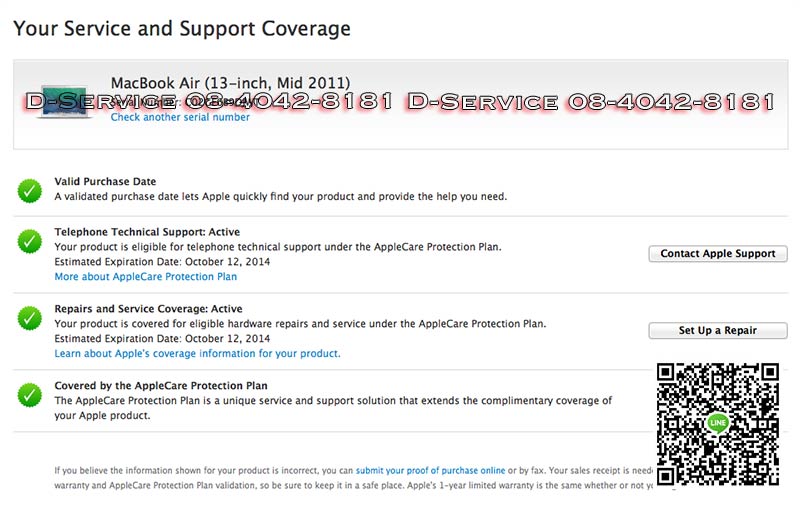Click the green LINE logo inside the QR code

(717, 423)
